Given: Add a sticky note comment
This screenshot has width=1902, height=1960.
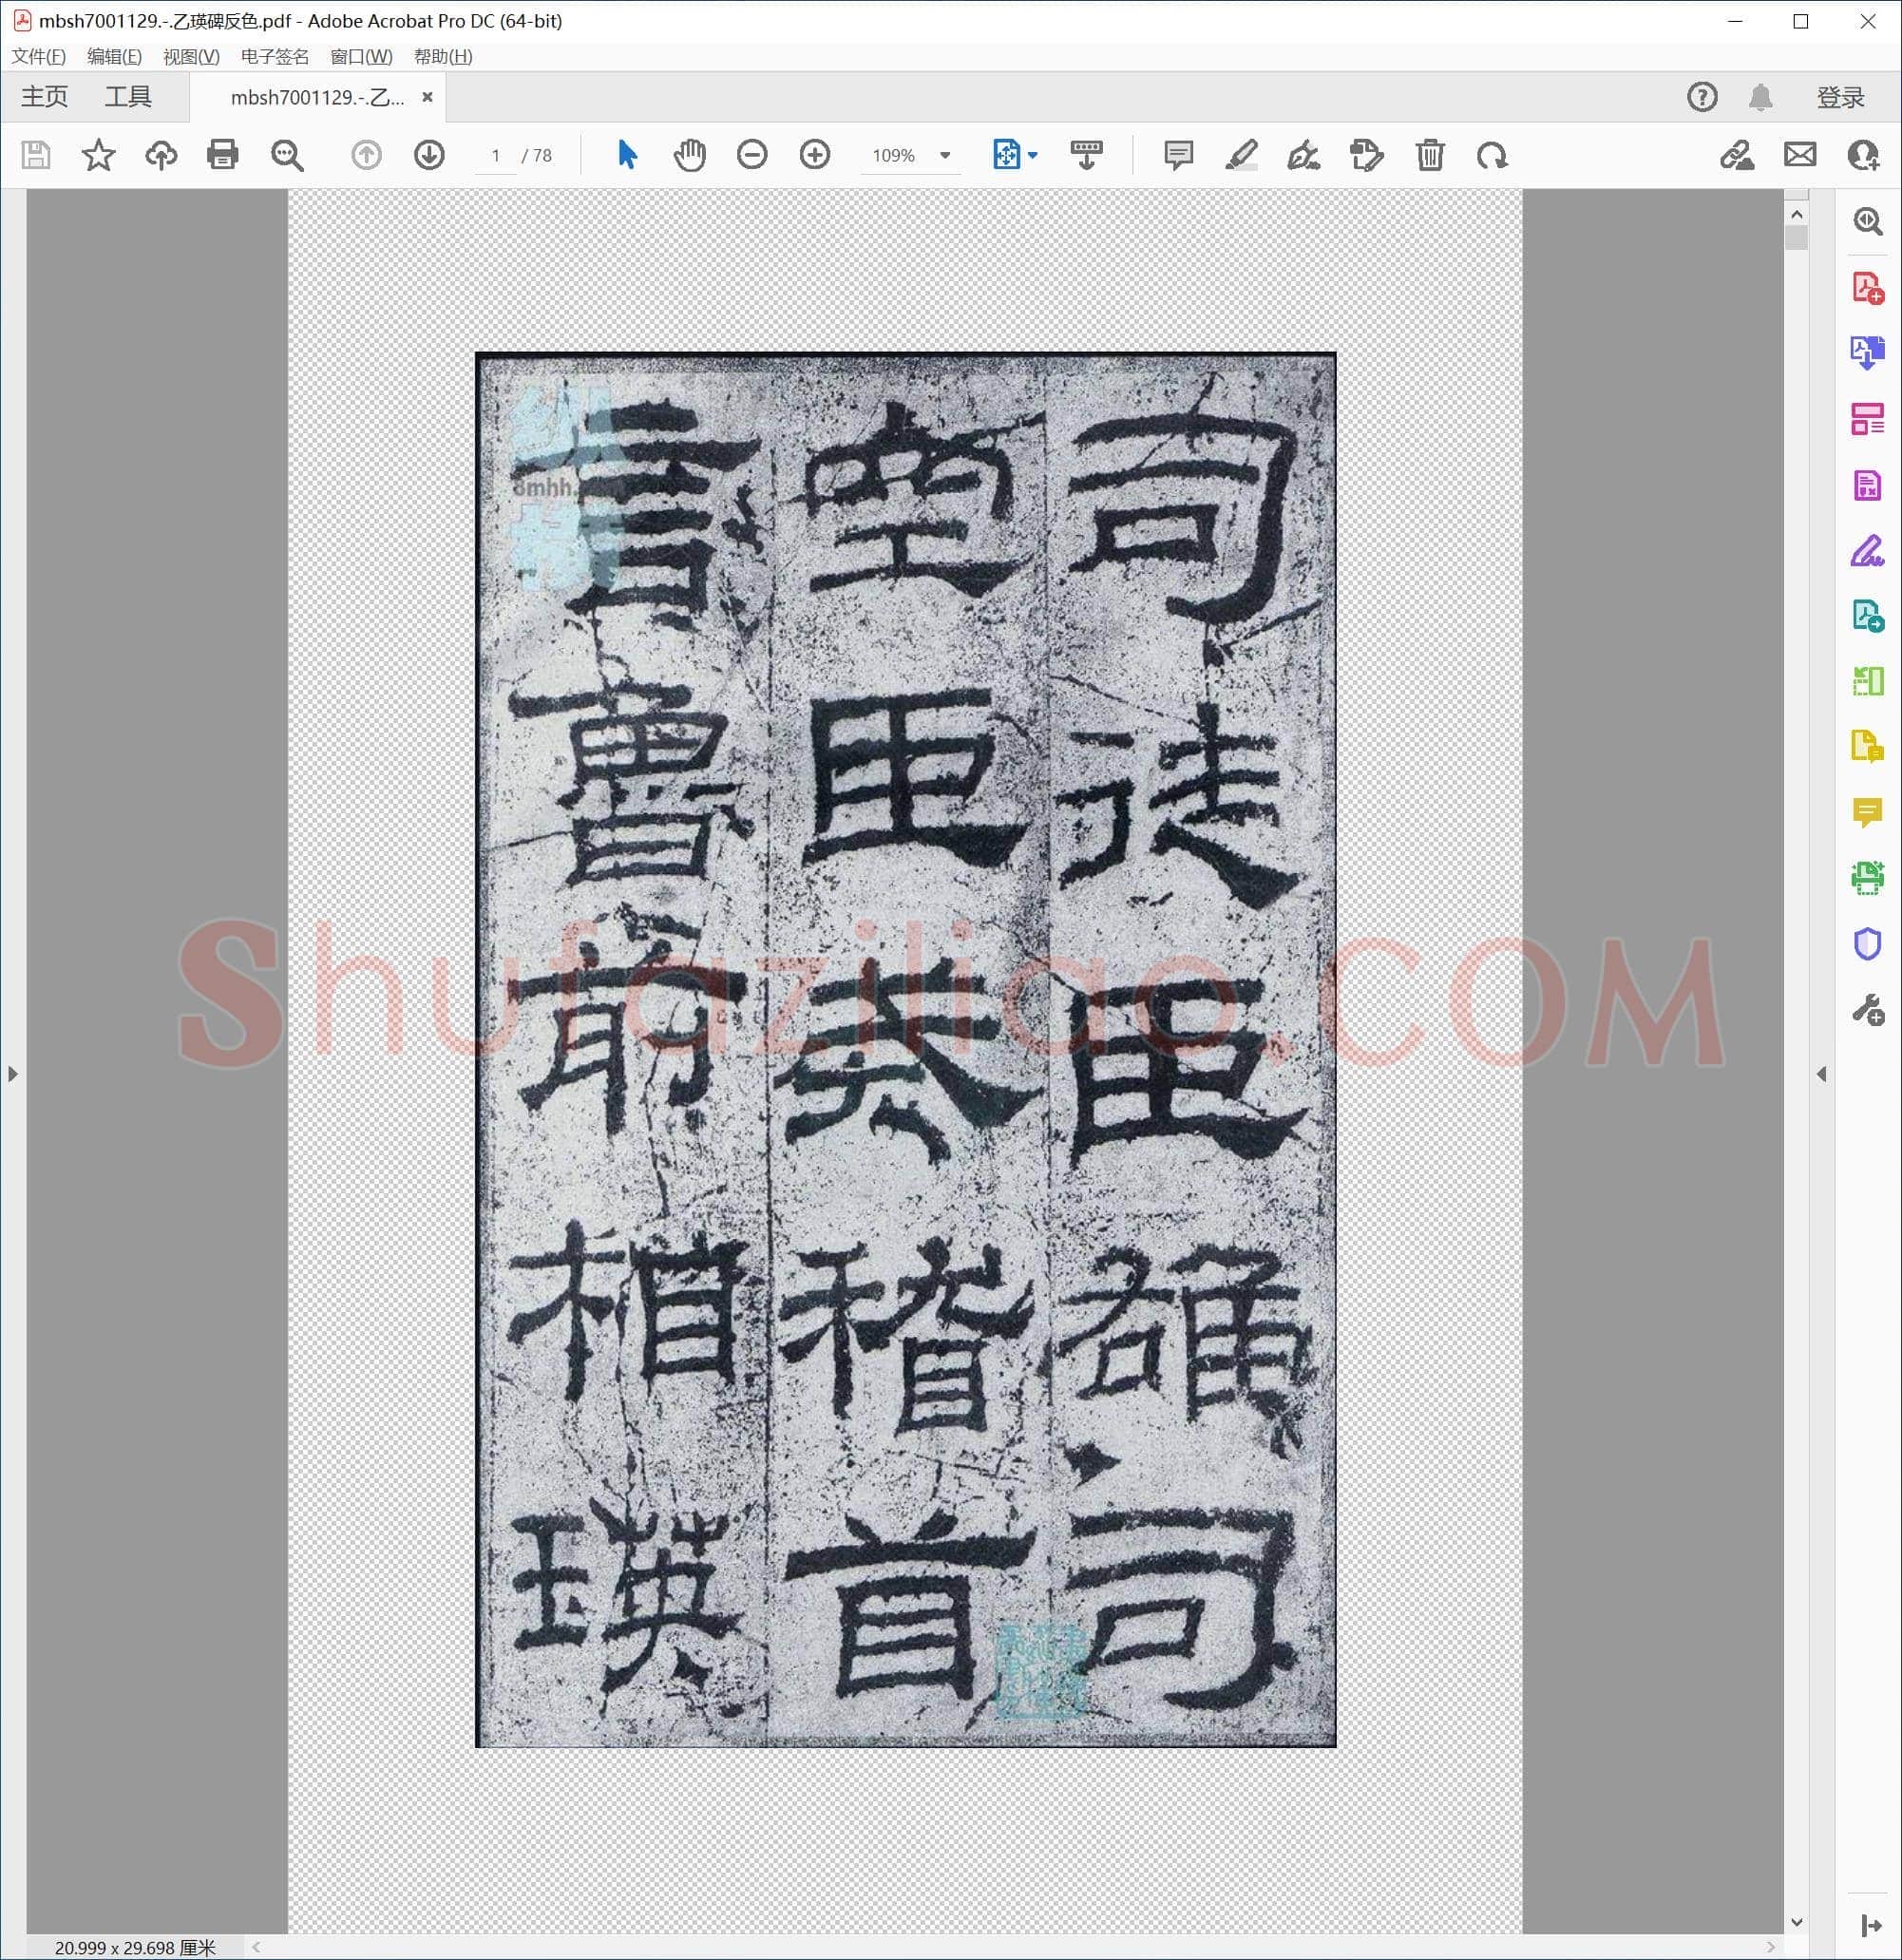Looking at the screenshot, I should [1178, 155].
